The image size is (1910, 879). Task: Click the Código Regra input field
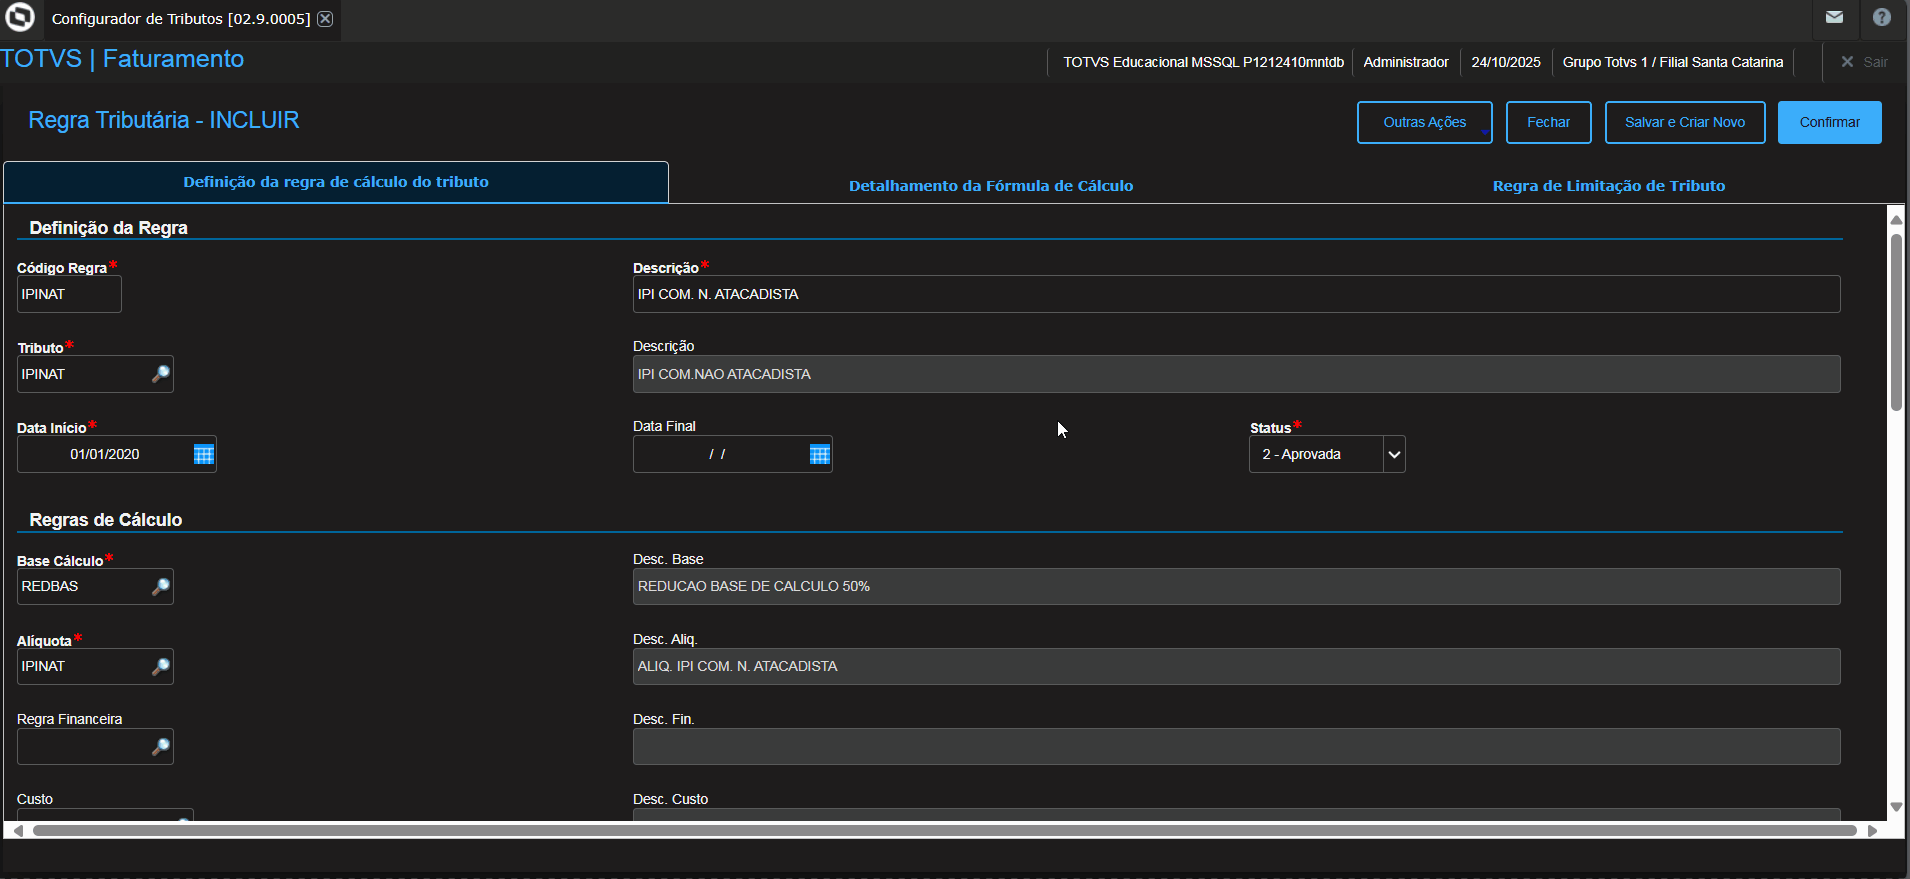tap(68, 294)
